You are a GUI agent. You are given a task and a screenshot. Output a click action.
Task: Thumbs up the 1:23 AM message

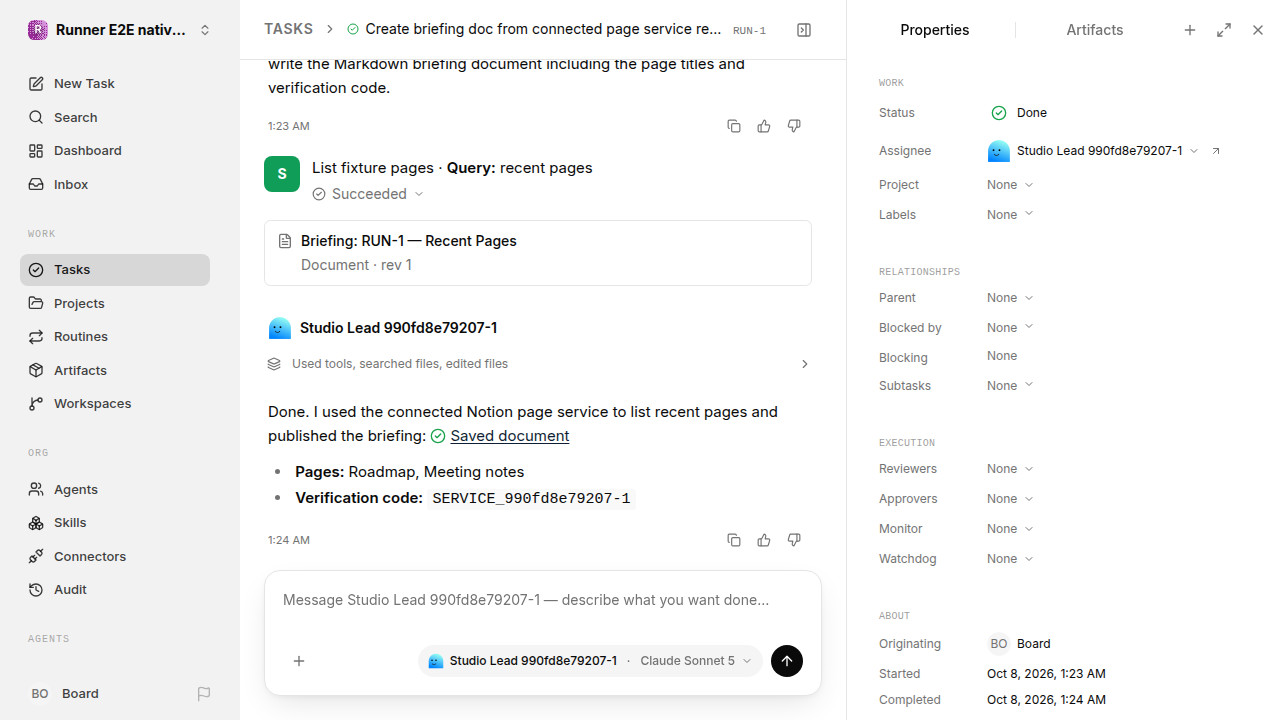point(764,126)
